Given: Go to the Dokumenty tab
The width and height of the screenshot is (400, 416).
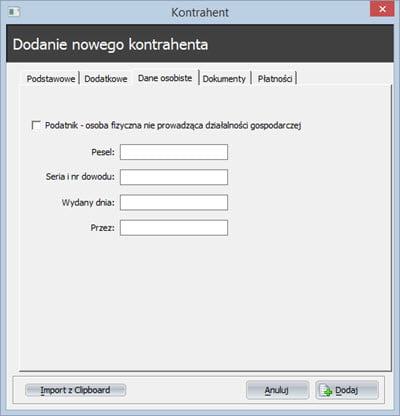Looking at the screenshot, I should (x=224, y=79).
